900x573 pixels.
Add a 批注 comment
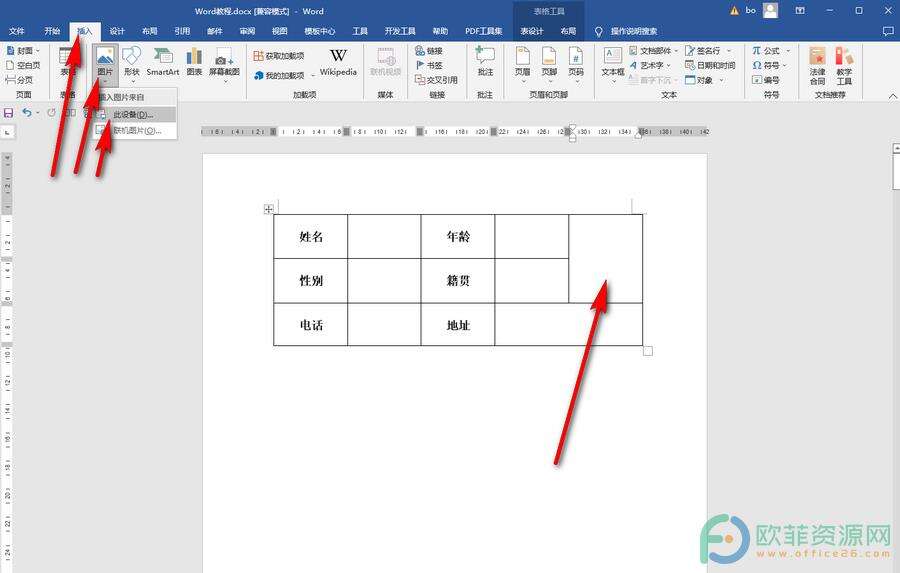[x=485, y=62]
